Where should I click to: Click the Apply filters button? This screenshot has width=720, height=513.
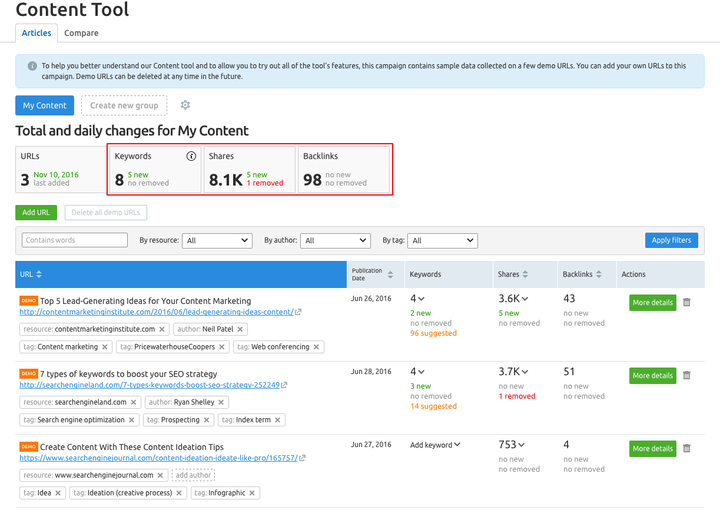(x=671, y=240)
